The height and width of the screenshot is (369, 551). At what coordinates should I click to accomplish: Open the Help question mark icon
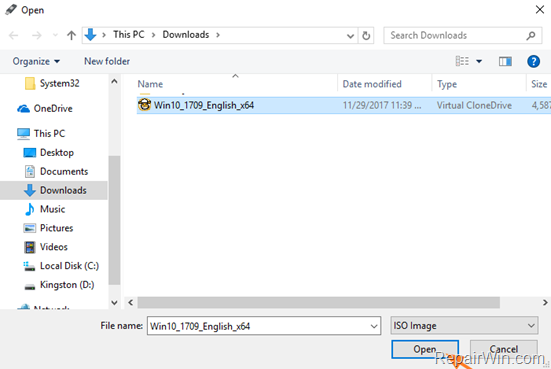(533, 62)
